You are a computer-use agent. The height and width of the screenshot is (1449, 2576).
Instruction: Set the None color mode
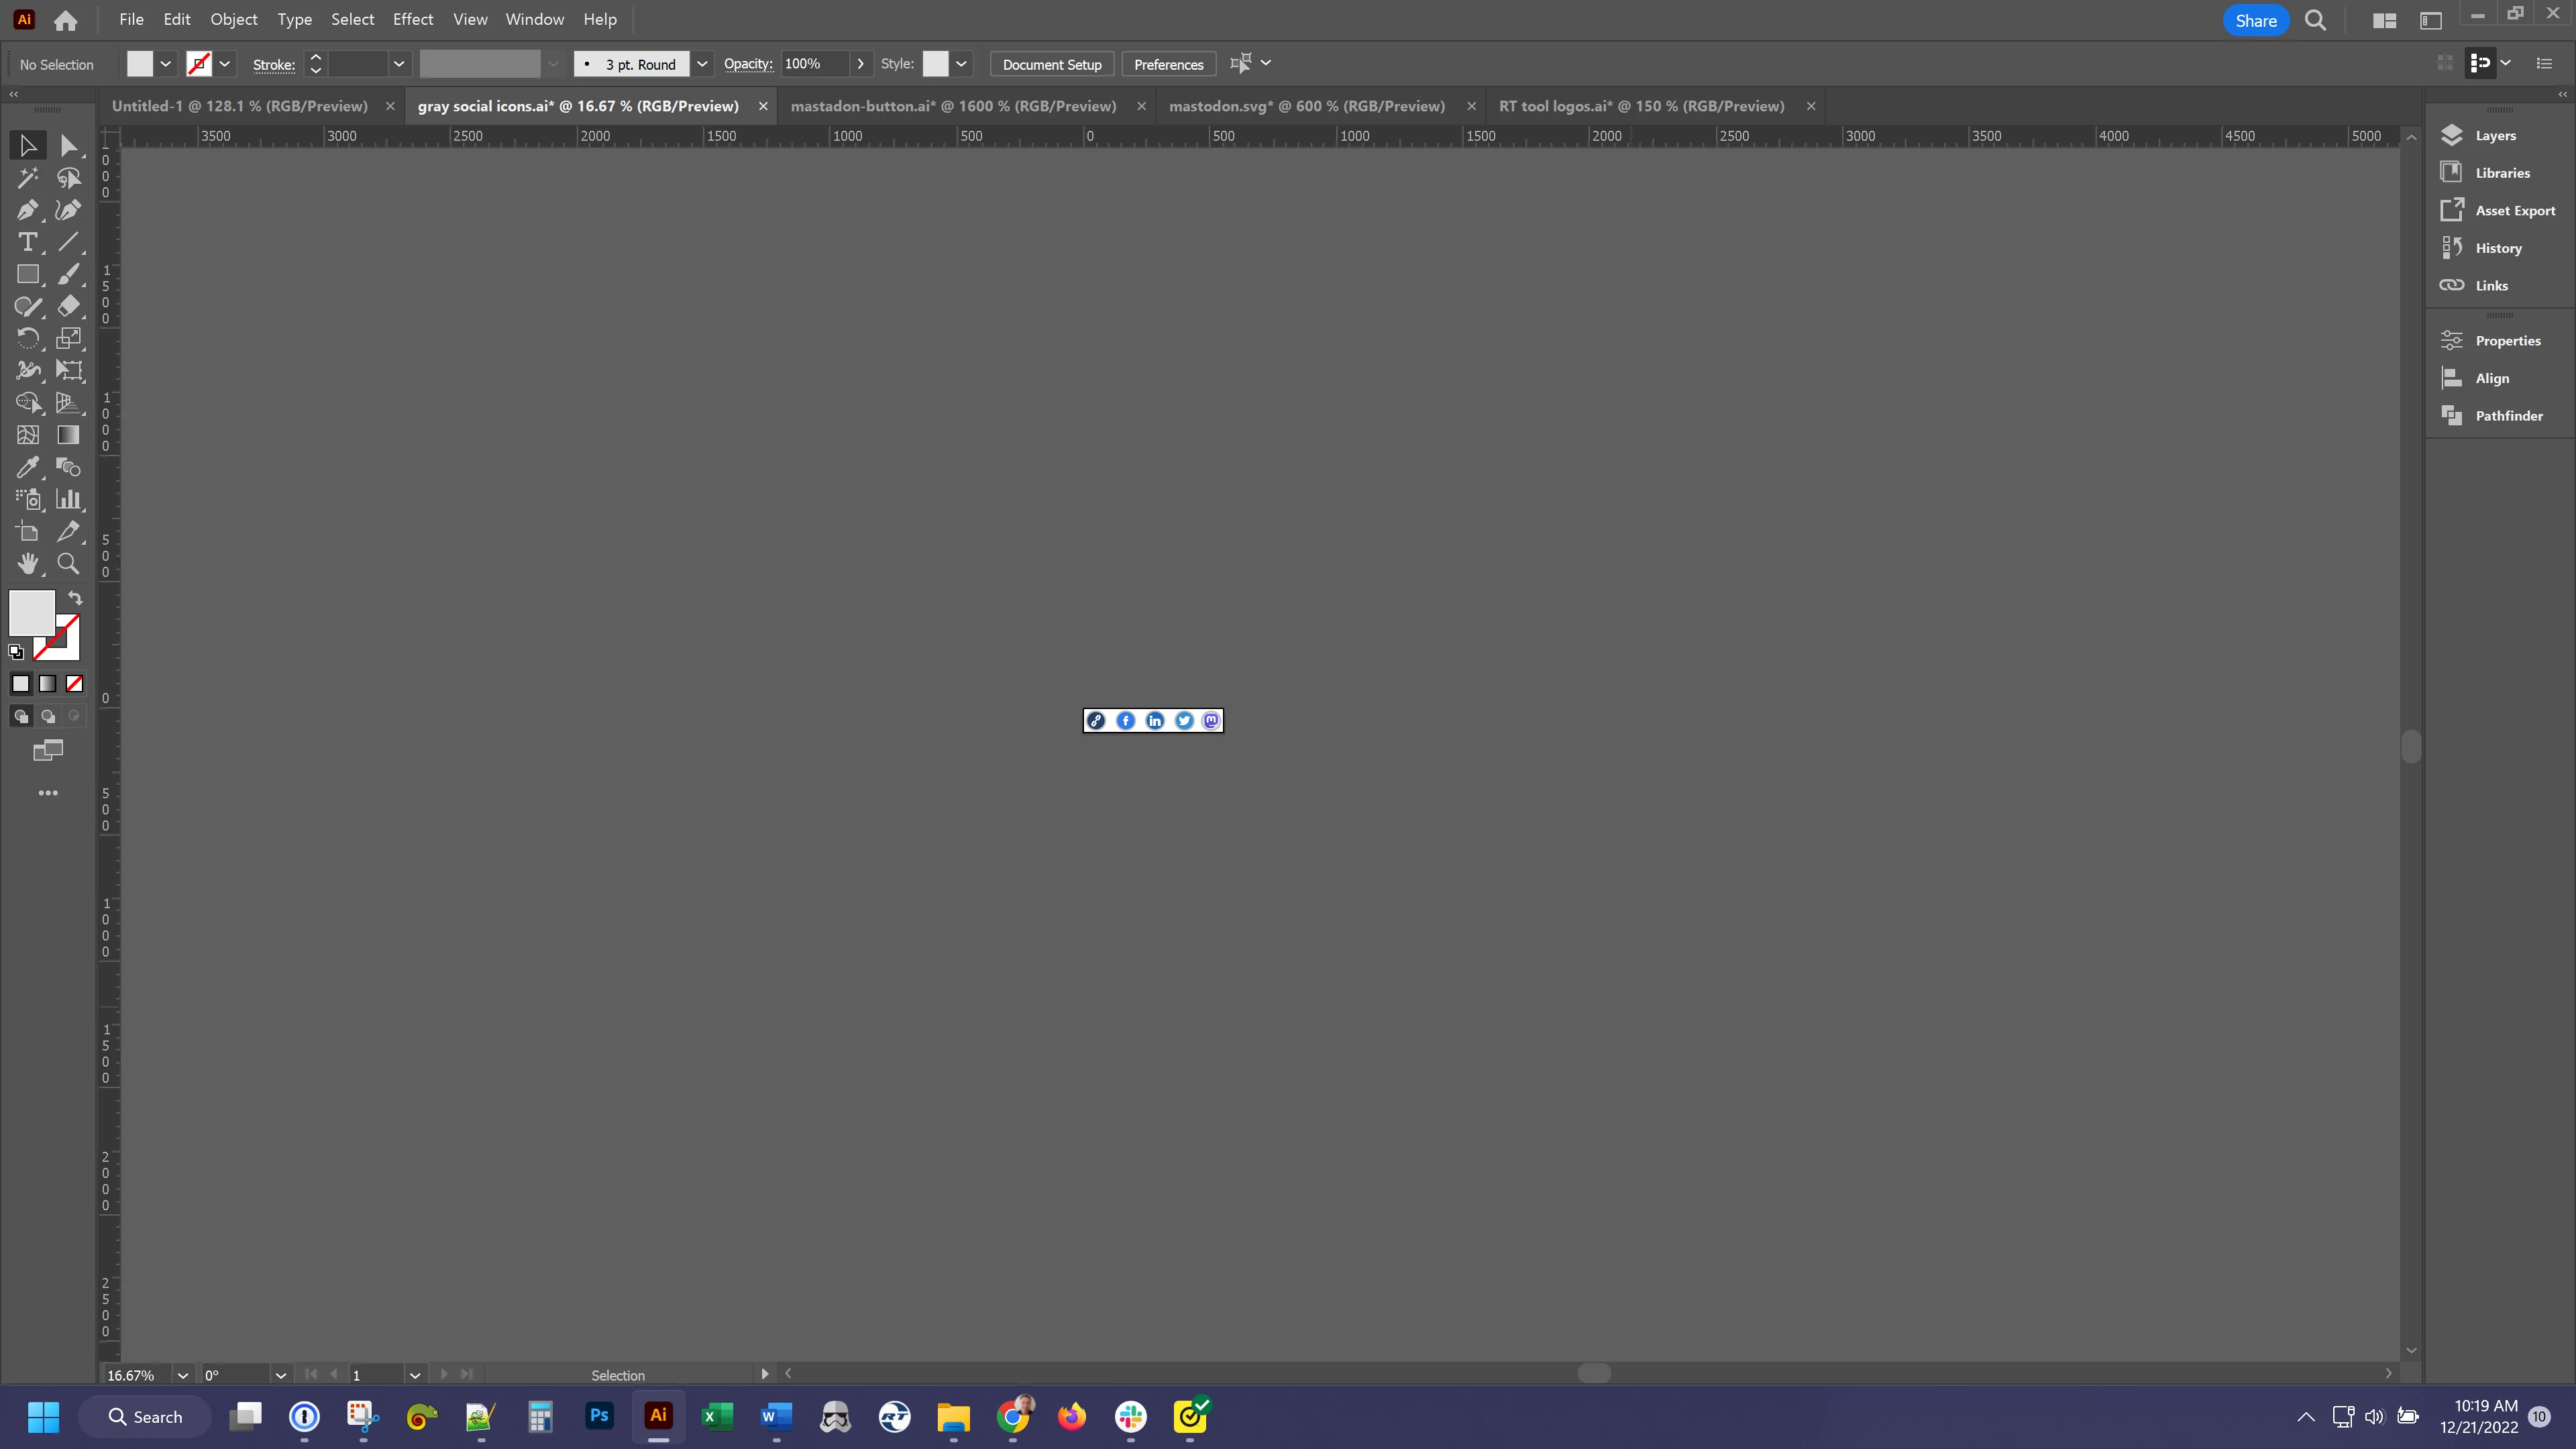(x=74, y=684)
